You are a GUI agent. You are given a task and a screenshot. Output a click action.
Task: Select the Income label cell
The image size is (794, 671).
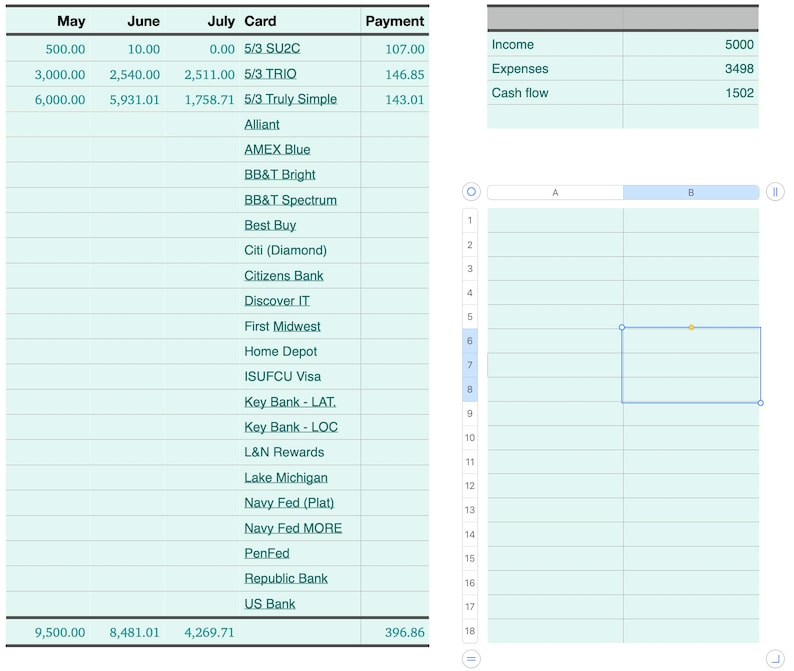(555, 45)
